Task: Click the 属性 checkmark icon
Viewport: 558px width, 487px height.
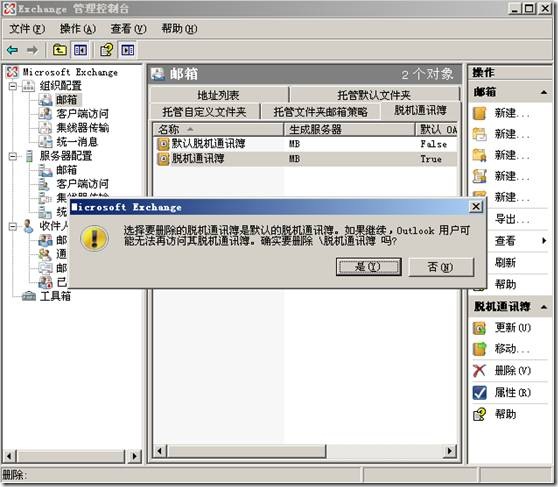Action: tap(479, 392)
